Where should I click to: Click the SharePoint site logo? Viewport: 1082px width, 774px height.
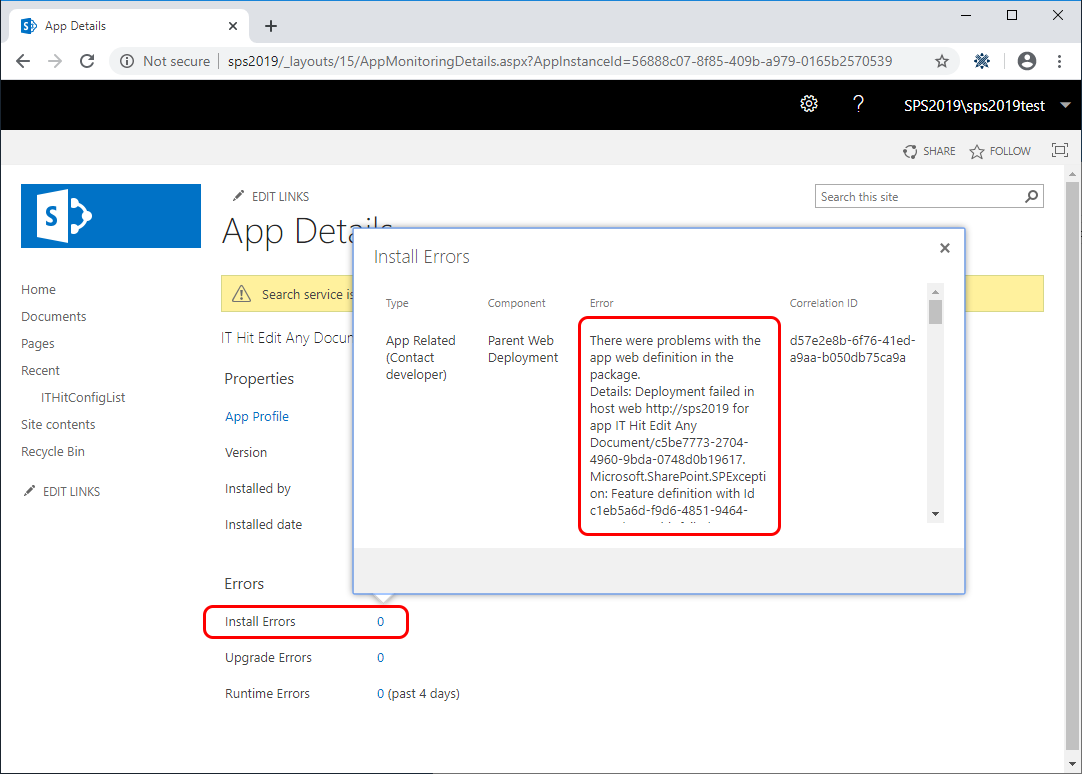(110, 216)
